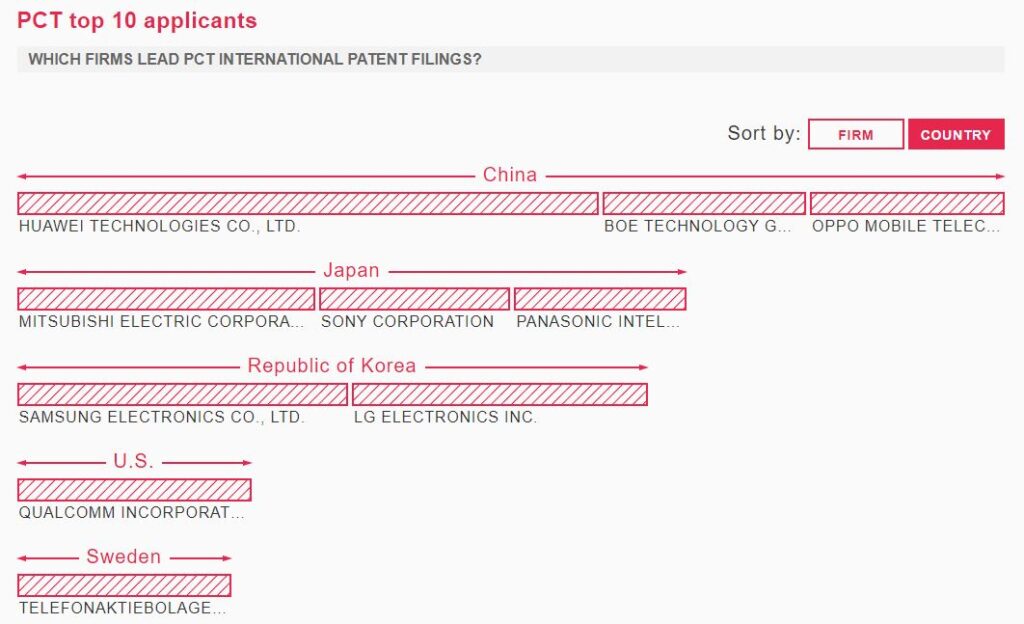Viewport: 1024px width, 624px height.
Task: Select the Panasonic bar segment
Action: (x=600, y=299)
